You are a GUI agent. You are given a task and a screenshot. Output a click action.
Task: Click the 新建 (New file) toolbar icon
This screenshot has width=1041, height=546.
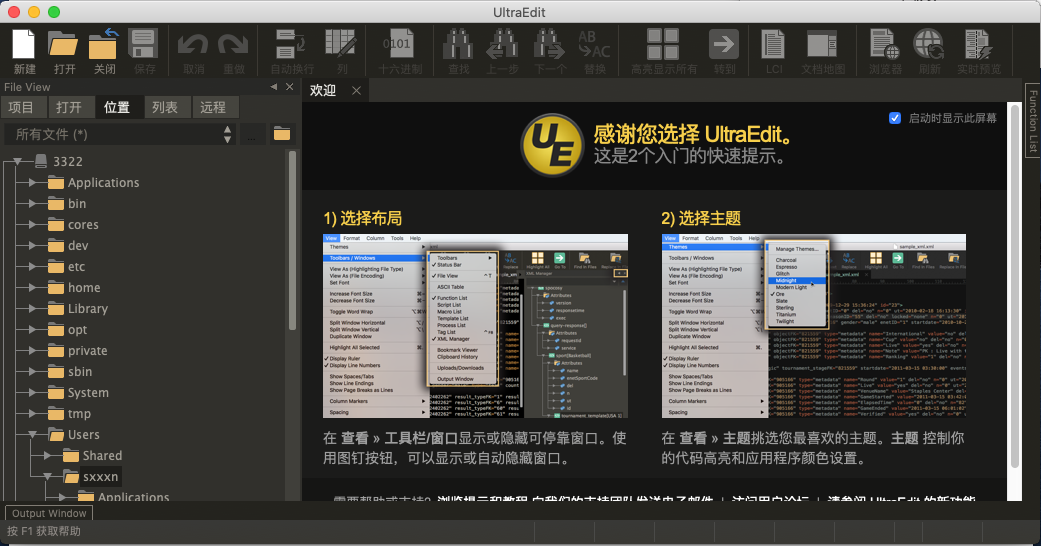(24, 45)
